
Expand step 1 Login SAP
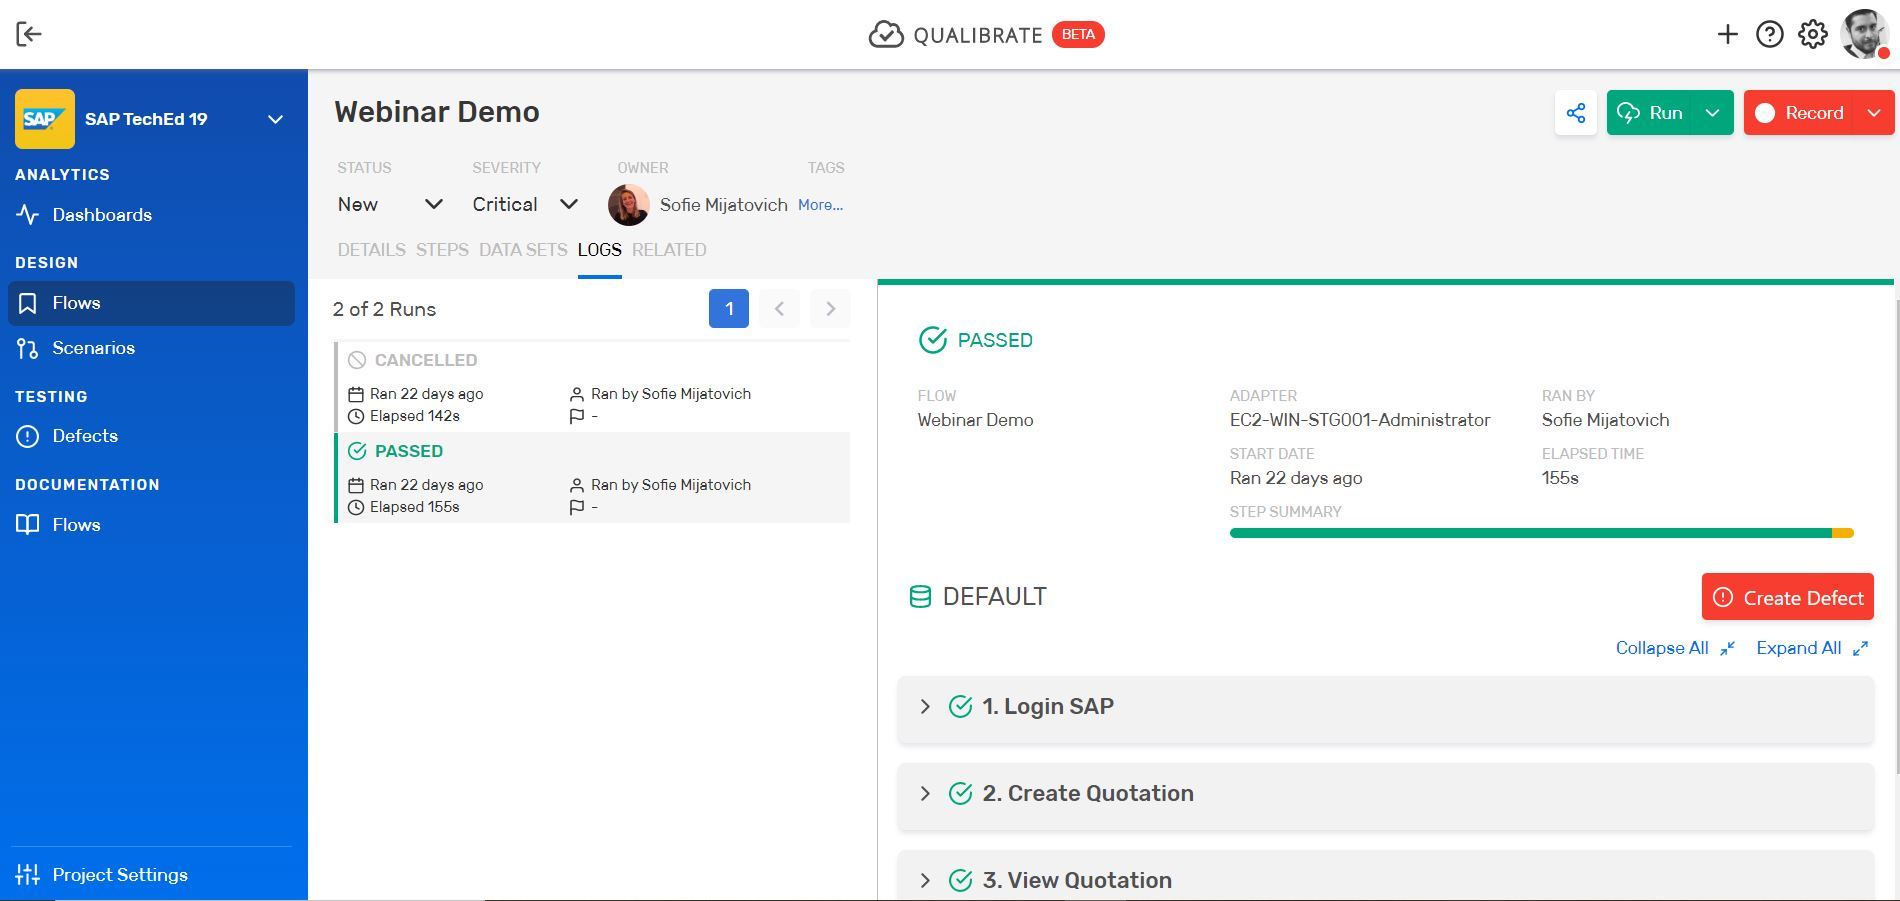pos(925,707)
